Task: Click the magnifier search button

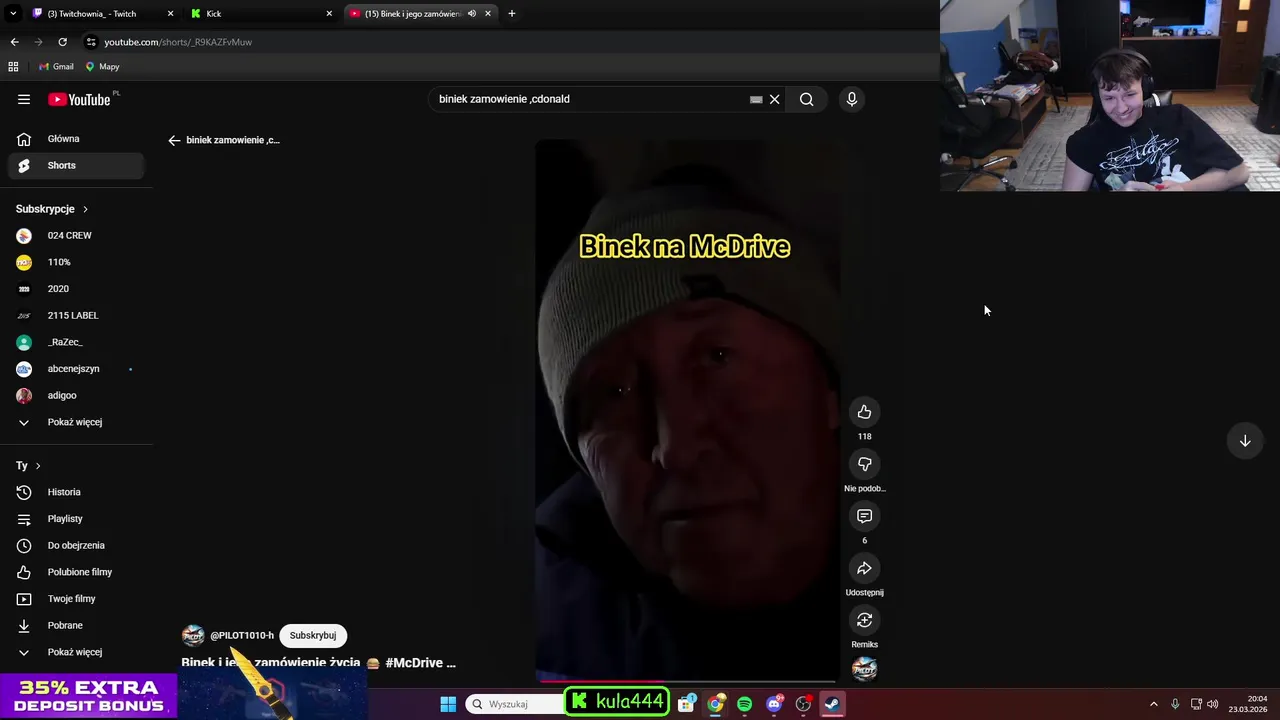Action: tap(806, 99)
